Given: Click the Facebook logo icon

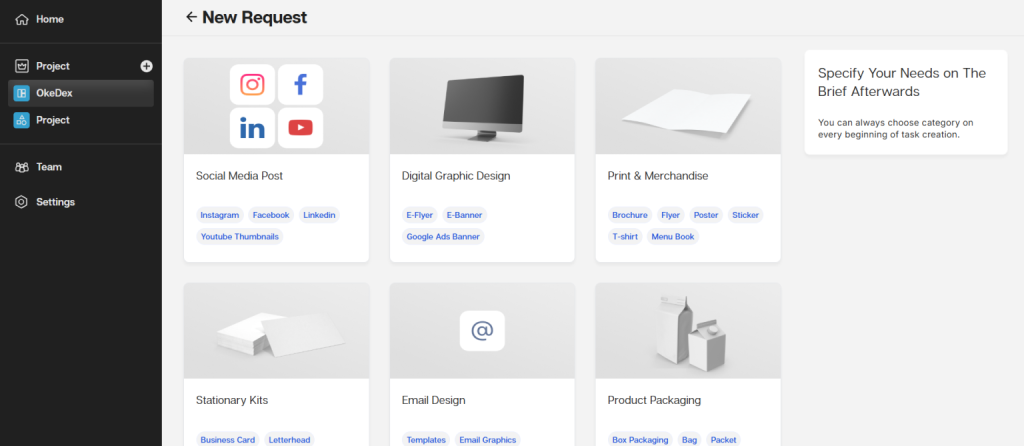Looking at the screenshot, I should pos(300,85).
